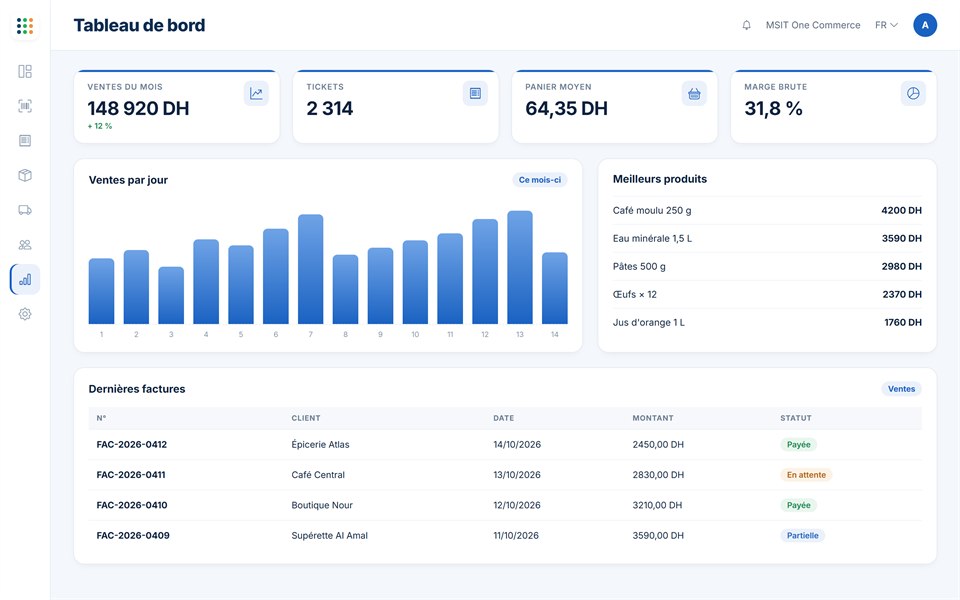Click the 148 920 DH sales value
The width and height of the screenshot is (960, 600).
point(138,108)
